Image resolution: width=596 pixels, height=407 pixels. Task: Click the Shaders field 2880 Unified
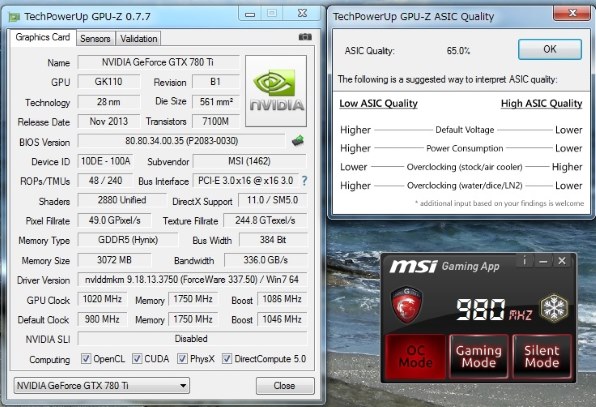[122, 200]
